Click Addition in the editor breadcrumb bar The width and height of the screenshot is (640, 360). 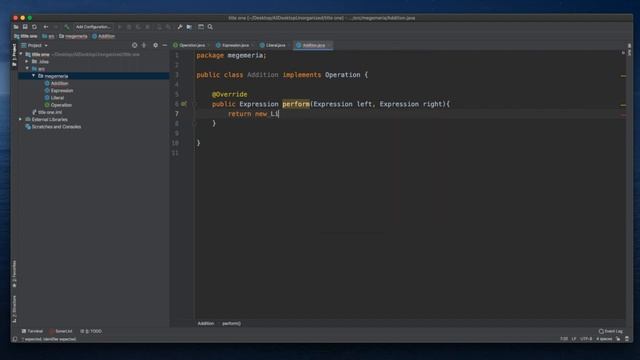(206, 324)
